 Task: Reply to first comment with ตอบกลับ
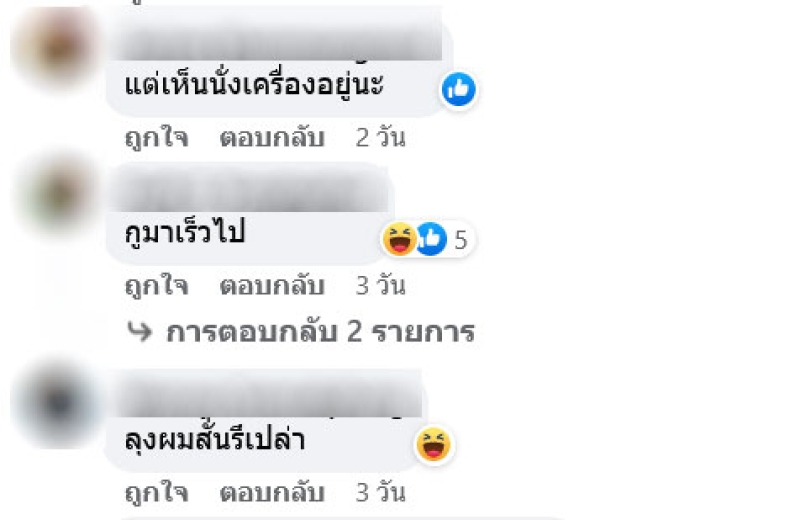tap(272, 137)
